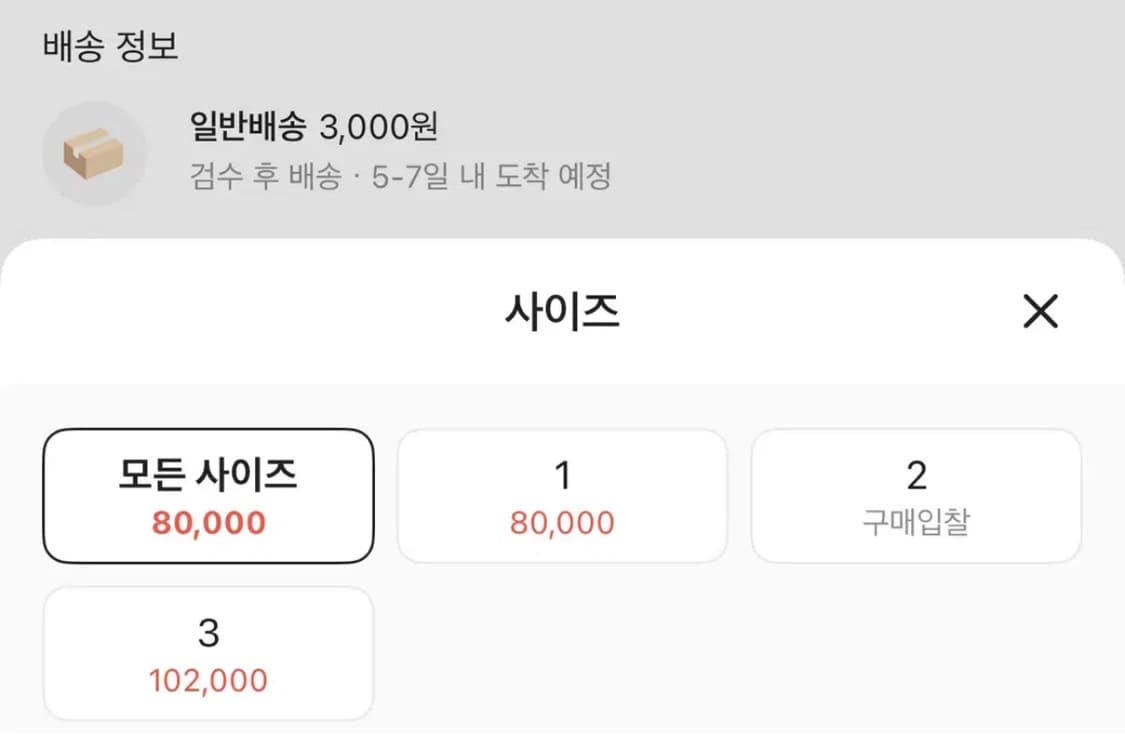Pick size 3 priced 102,000
Viewport: 1125px width, 738px height.
(x=208, y=652)
